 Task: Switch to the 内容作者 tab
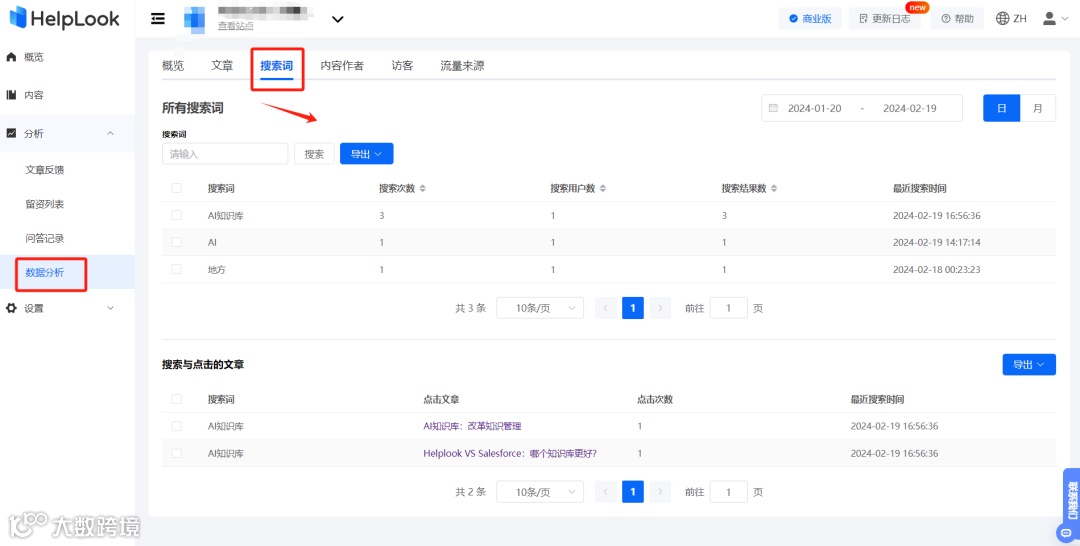pyautogui.click(x=342, y=66)
